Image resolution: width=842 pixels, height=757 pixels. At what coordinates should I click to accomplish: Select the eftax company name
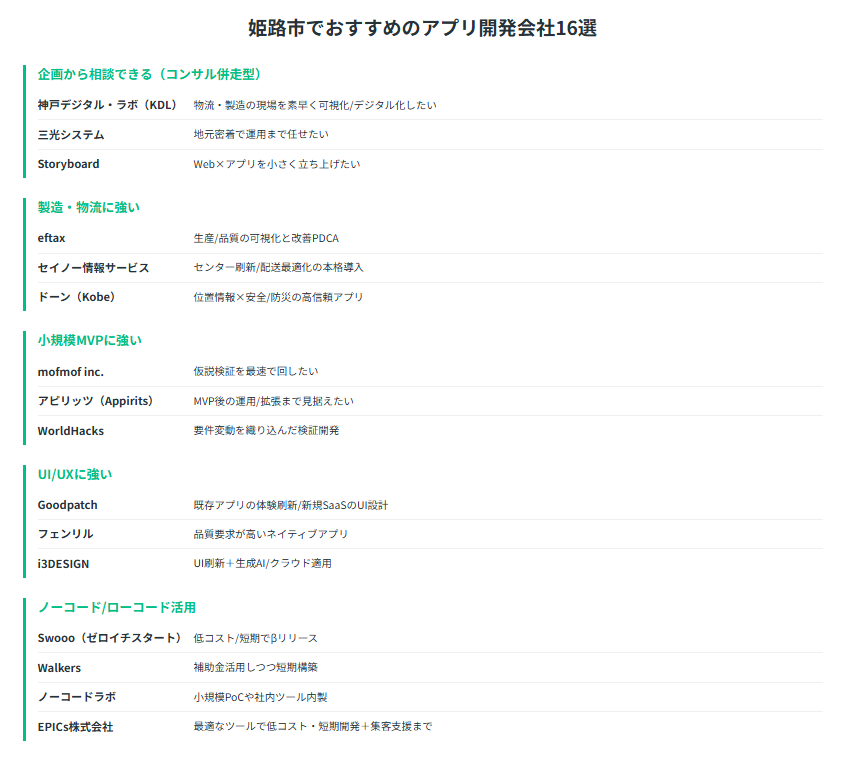click(x=51, y=238)
